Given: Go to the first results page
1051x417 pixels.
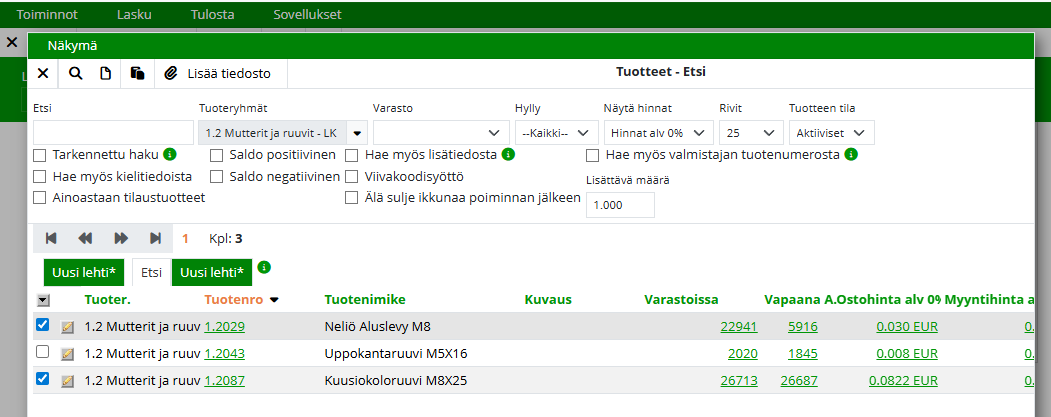Looking at the screenshot, I should (x=51, y=238).
